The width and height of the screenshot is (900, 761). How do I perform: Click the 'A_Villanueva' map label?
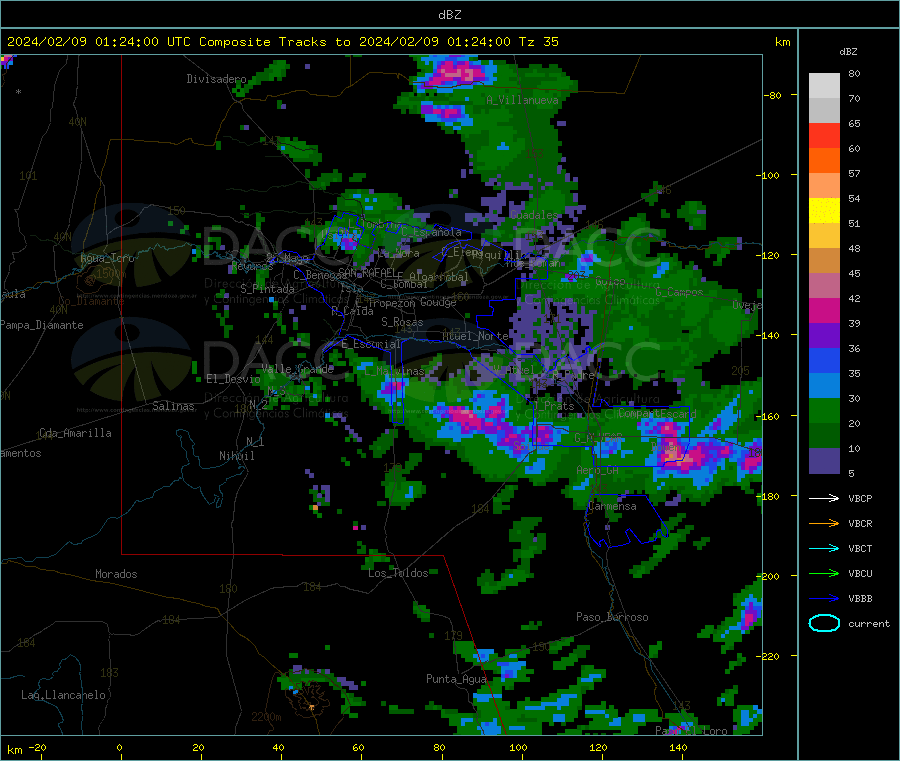(x=522, y=100)
